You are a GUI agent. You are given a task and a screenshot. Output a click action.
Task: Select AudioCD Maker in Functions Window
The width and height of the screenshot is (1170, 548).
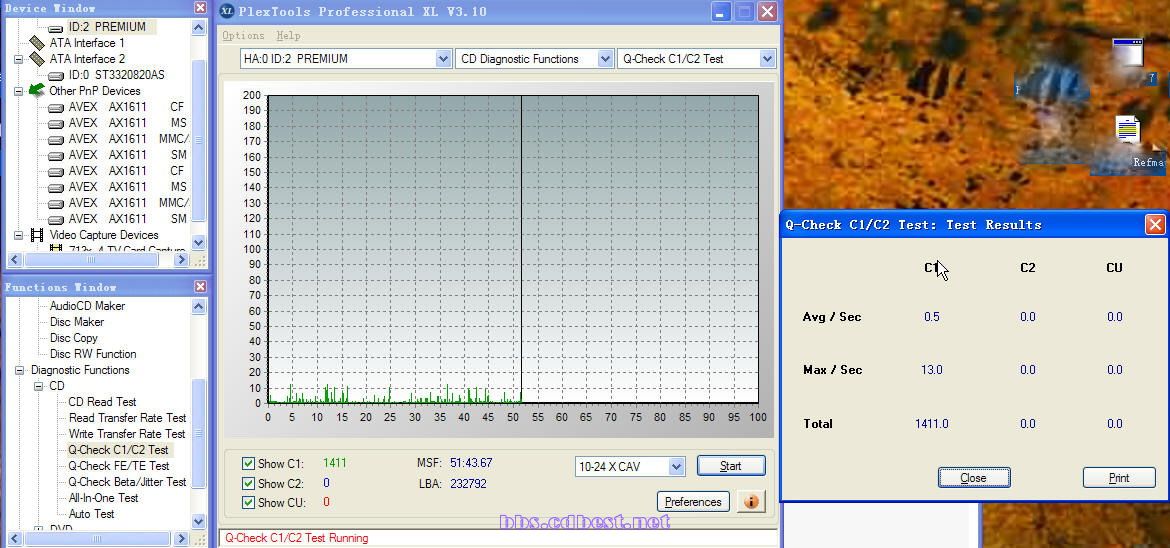pyautogui.click(x=87, y=306)
